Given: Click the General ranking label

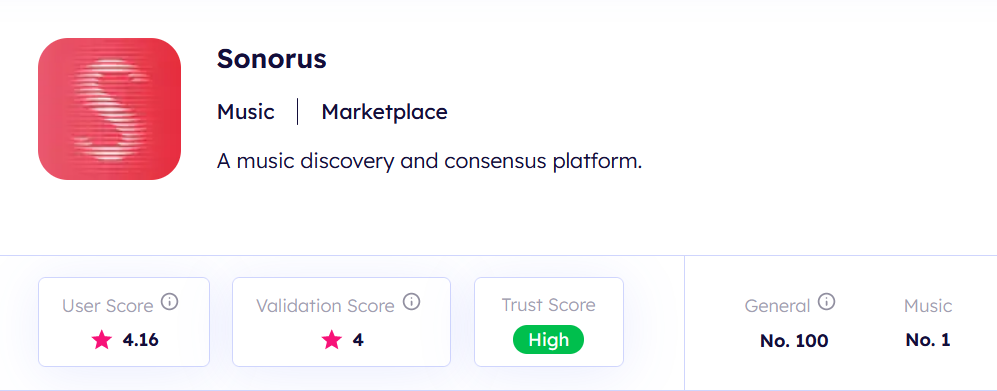Looking at the screenshot, I should point(777,306).
